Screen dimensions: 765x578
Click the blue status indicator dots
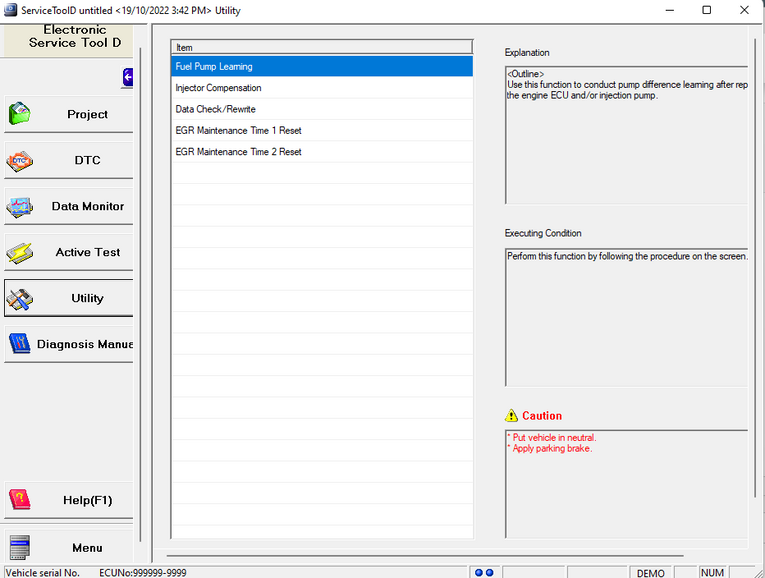pyautogui.click(x=484, y=572)
